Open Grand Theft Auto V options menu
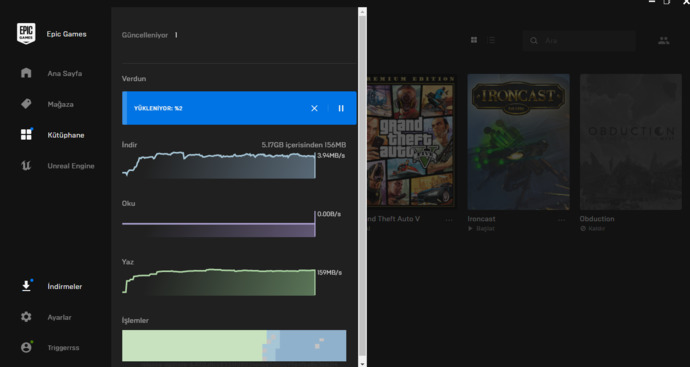The height and width of the screenshot is (367, 690). pos(448,220)
